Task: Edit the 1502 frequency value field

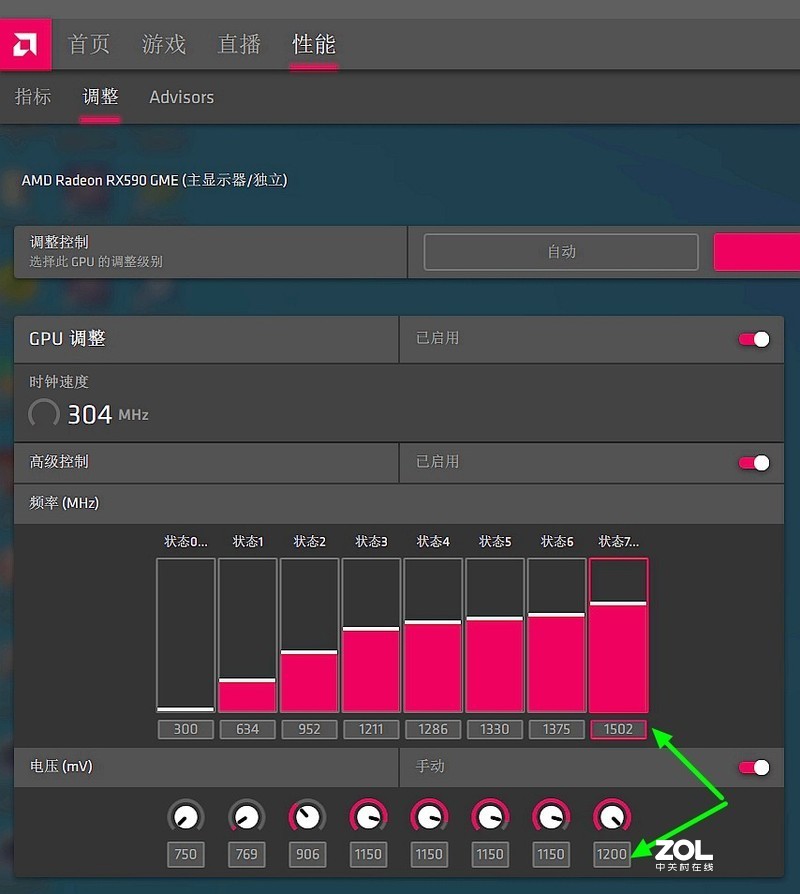Action: click(x=618, y=729)
